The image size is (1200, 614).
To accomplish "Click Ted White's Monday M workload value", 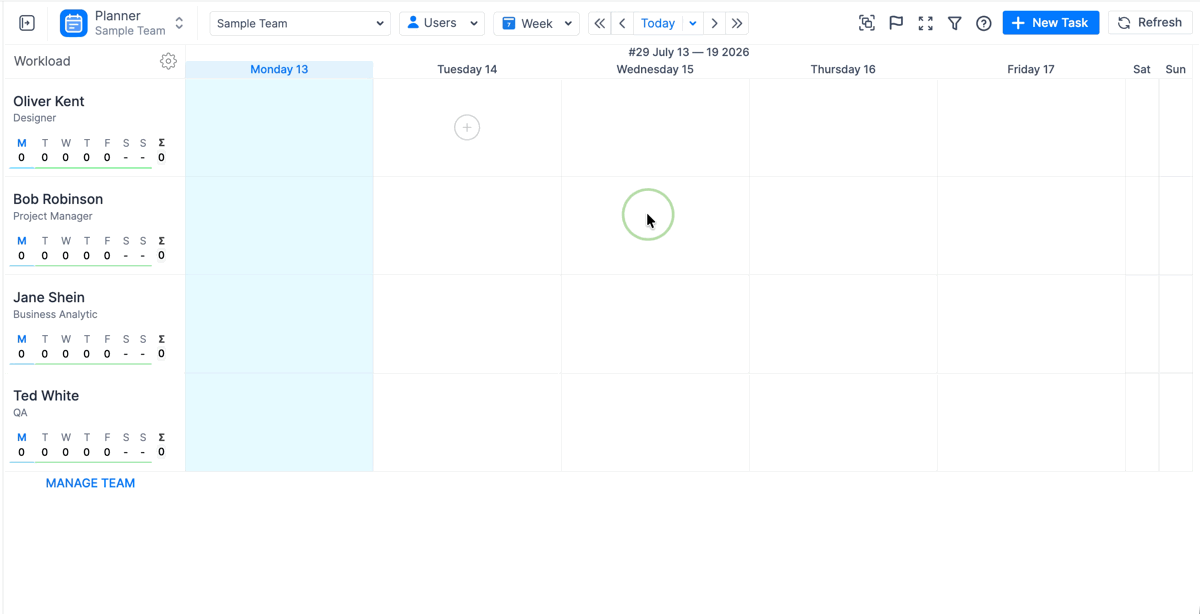I will point(22,451).
